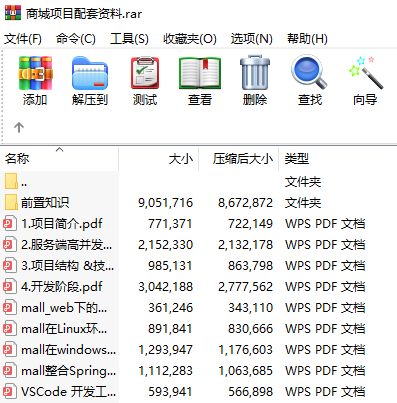Select file name mall在windows...
The height and width of the screenshot is (403, 397).
pyautogui.click(x=69, y=350)
